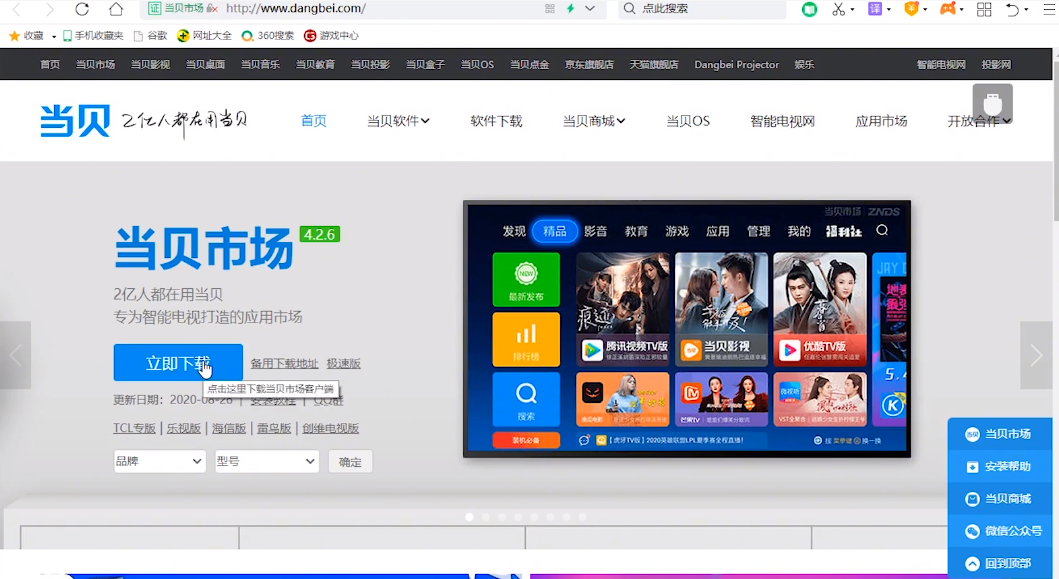1059x579 pixels.
Task: Click the browser refresh icon
Action: pyautogui.click(x=82, y=9)
